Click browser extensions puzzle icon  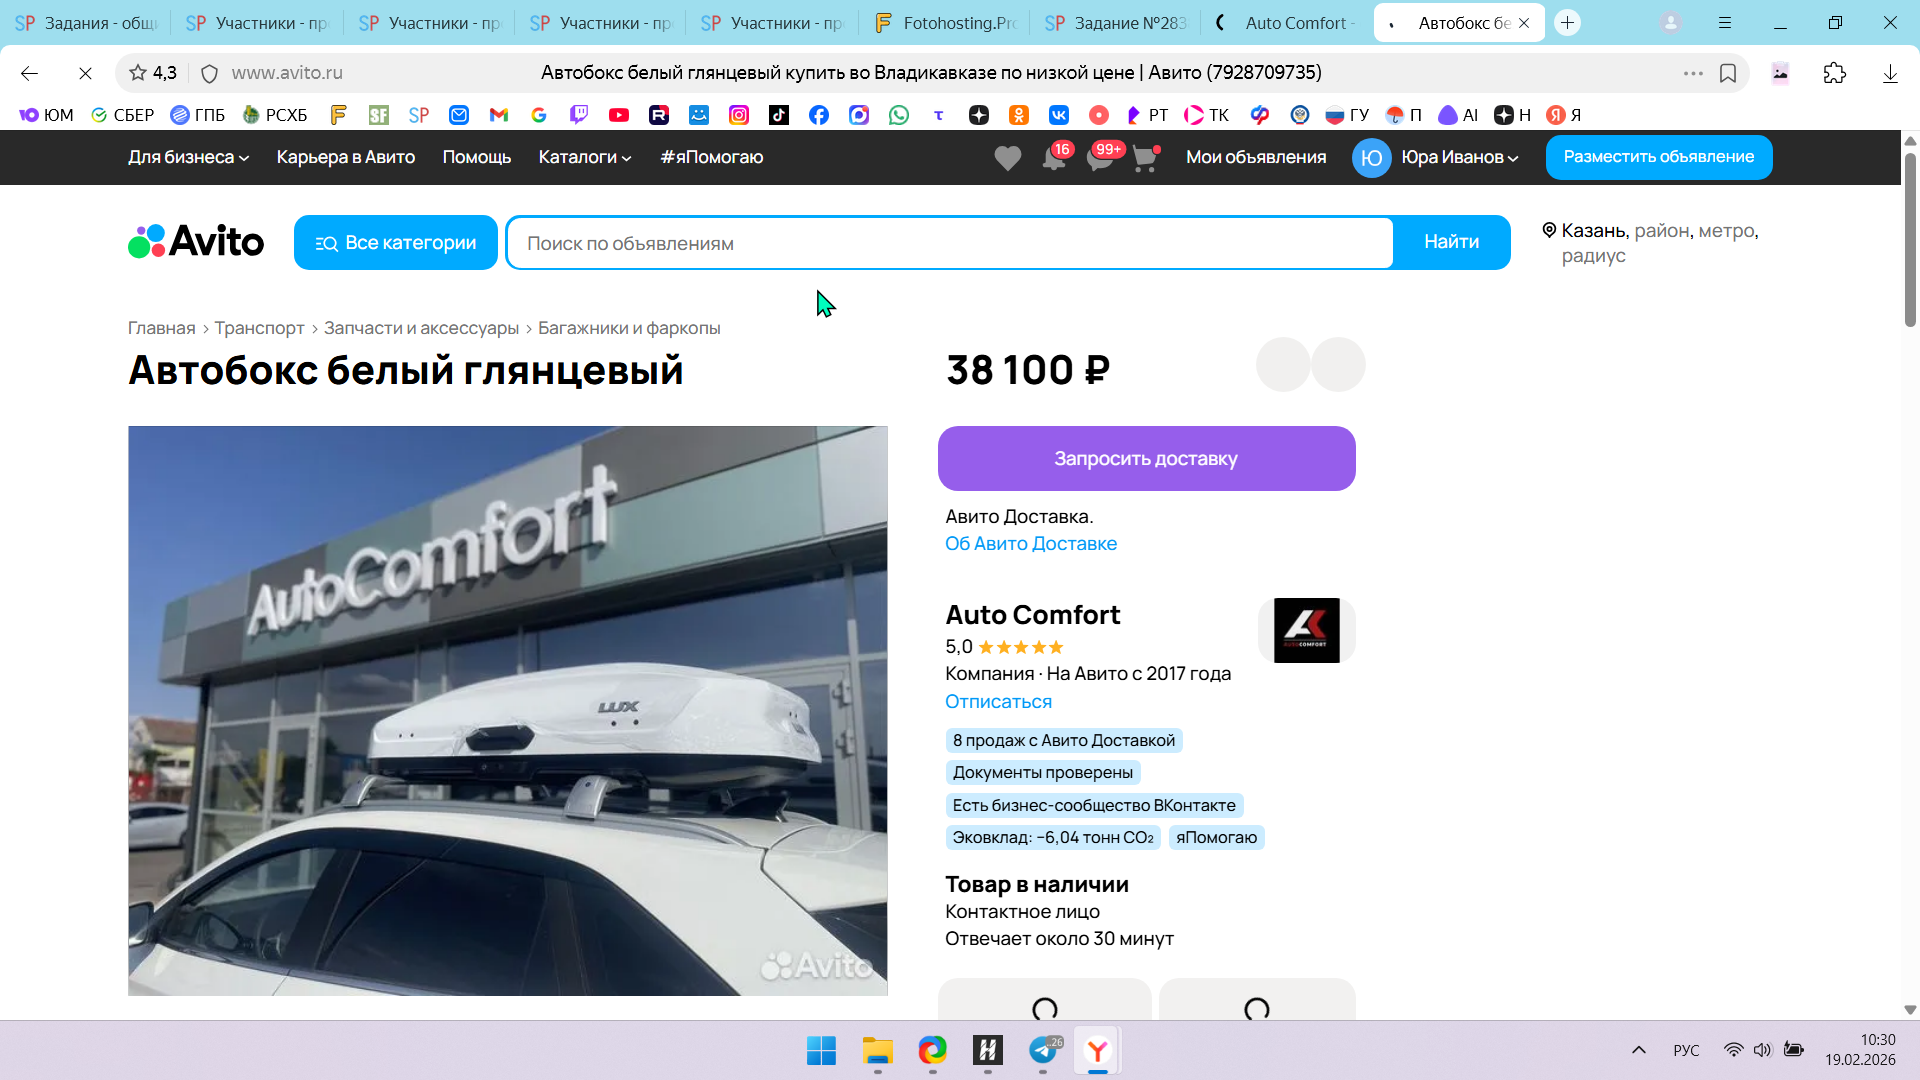1834,73
